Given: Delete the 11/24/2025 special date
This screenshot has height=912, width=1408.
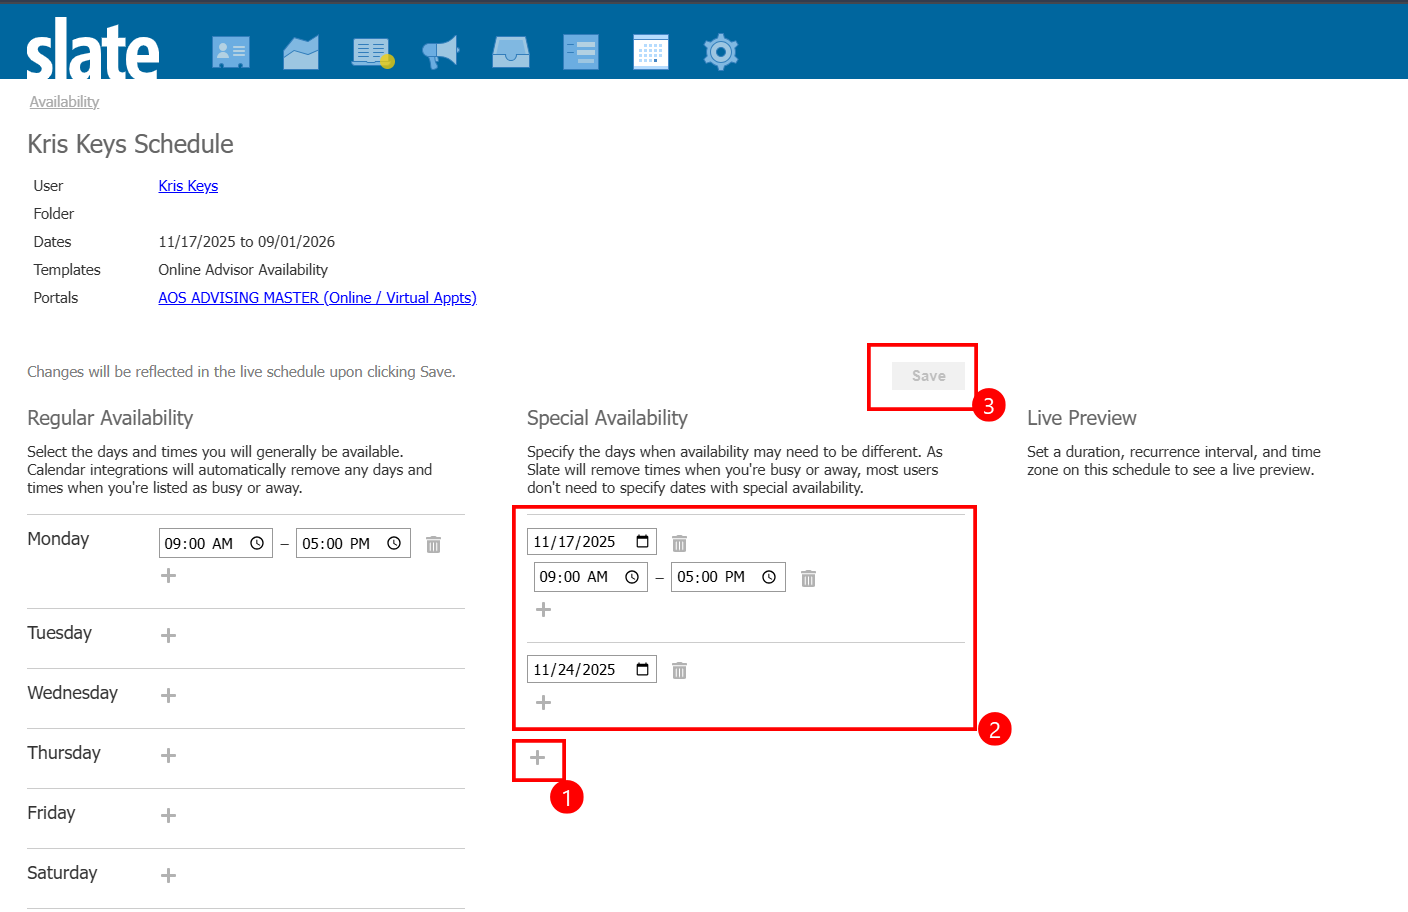Looking at the screenshot, I should [679, 670].
